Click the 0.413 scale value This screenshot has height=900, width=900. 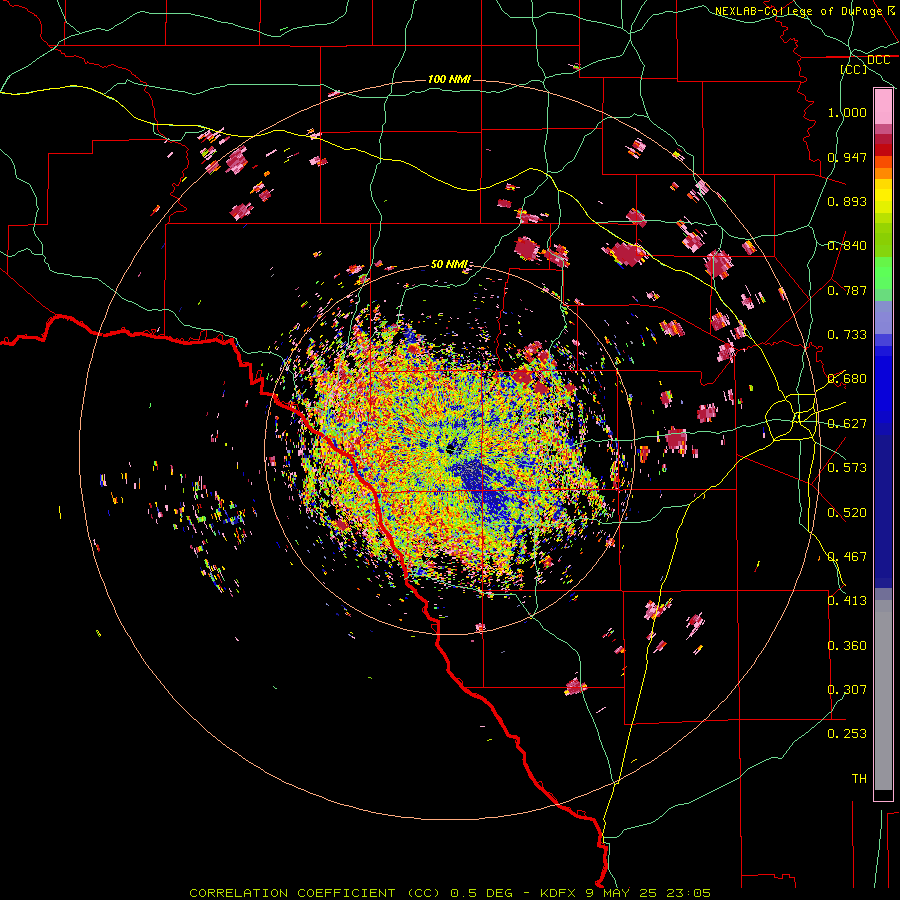[847, 601]
